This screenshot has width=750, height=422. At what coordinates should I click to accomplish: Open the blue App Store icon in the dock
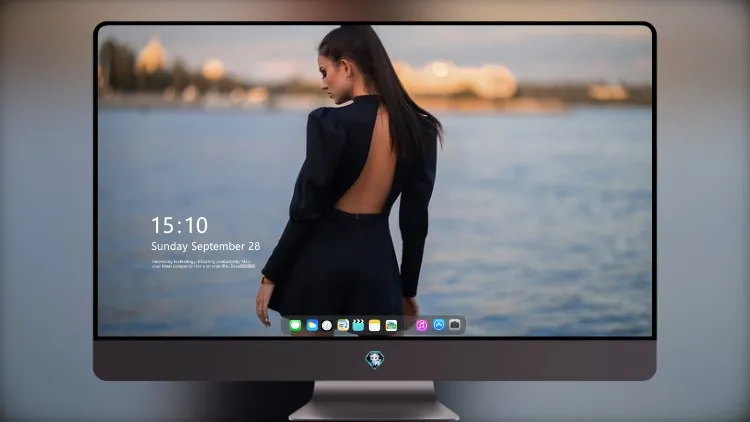(439, 325)
